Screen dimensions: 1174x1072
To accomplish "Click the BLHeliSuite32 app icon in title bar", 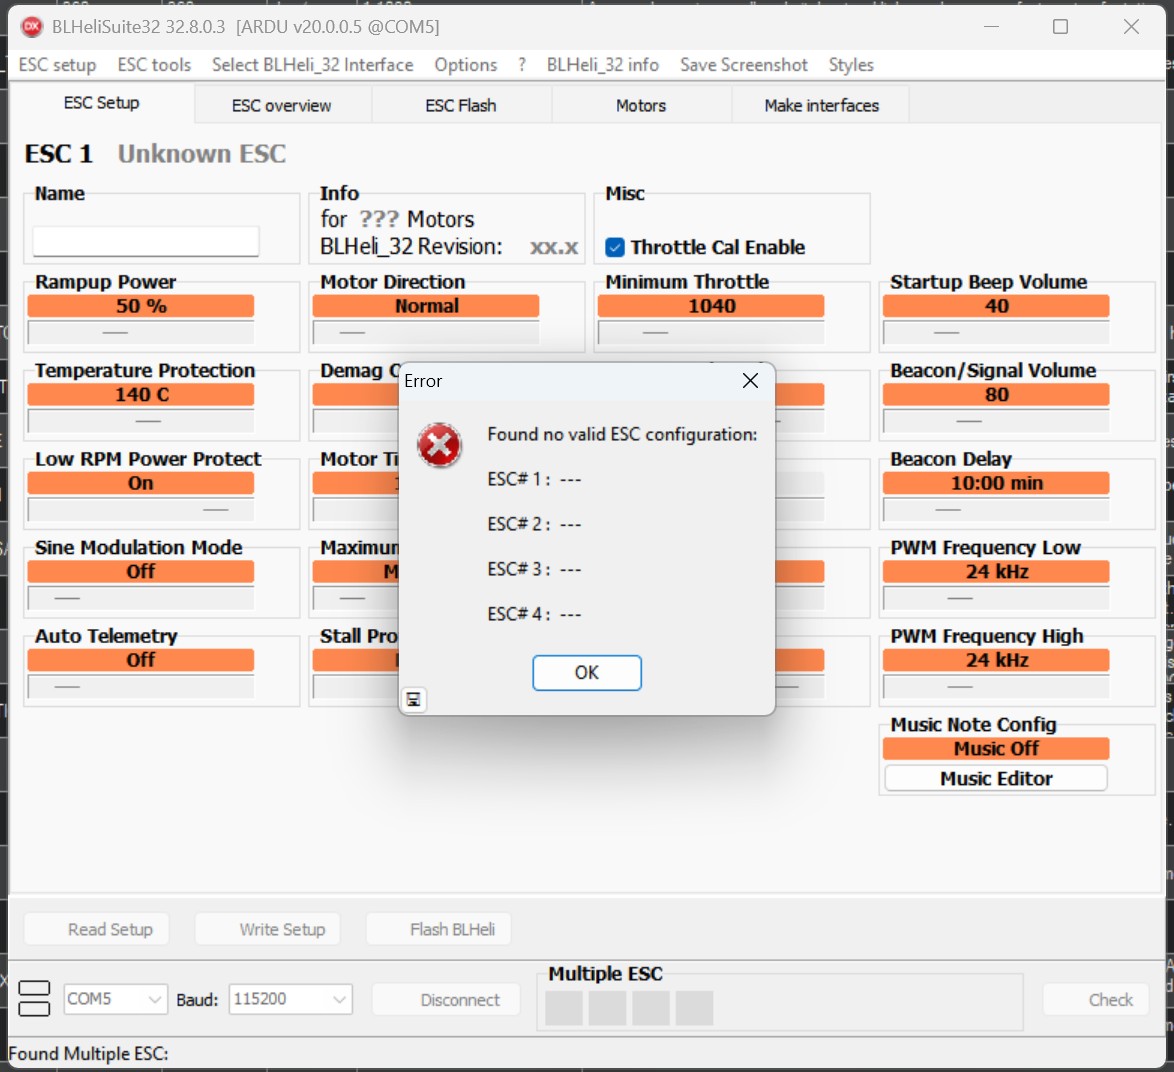I will click(32, 26).
